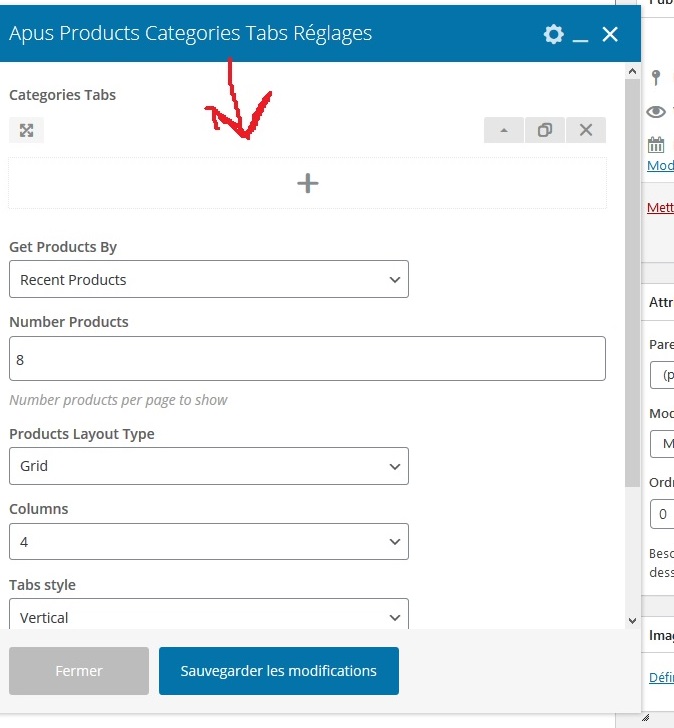Close the dialog with header X

610,34
